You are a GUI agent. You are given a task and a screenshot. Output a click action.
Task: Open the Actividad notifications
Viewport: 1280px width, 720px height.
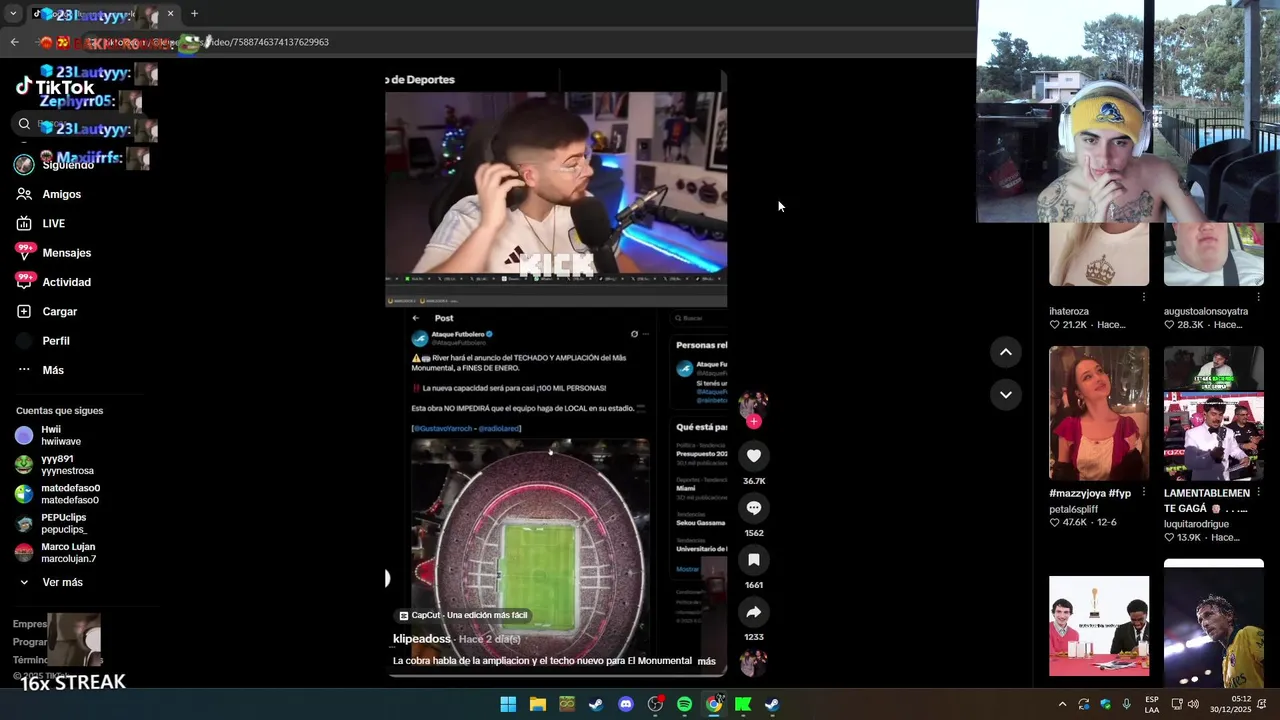pyautogui.click(x=54, y=282)
